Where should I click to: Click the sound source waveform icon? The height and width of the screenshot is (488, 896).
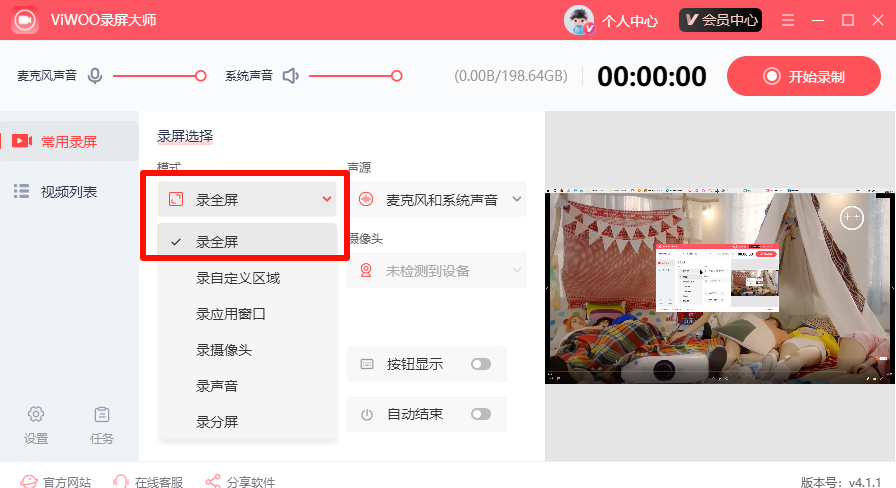tap(366, 199)
